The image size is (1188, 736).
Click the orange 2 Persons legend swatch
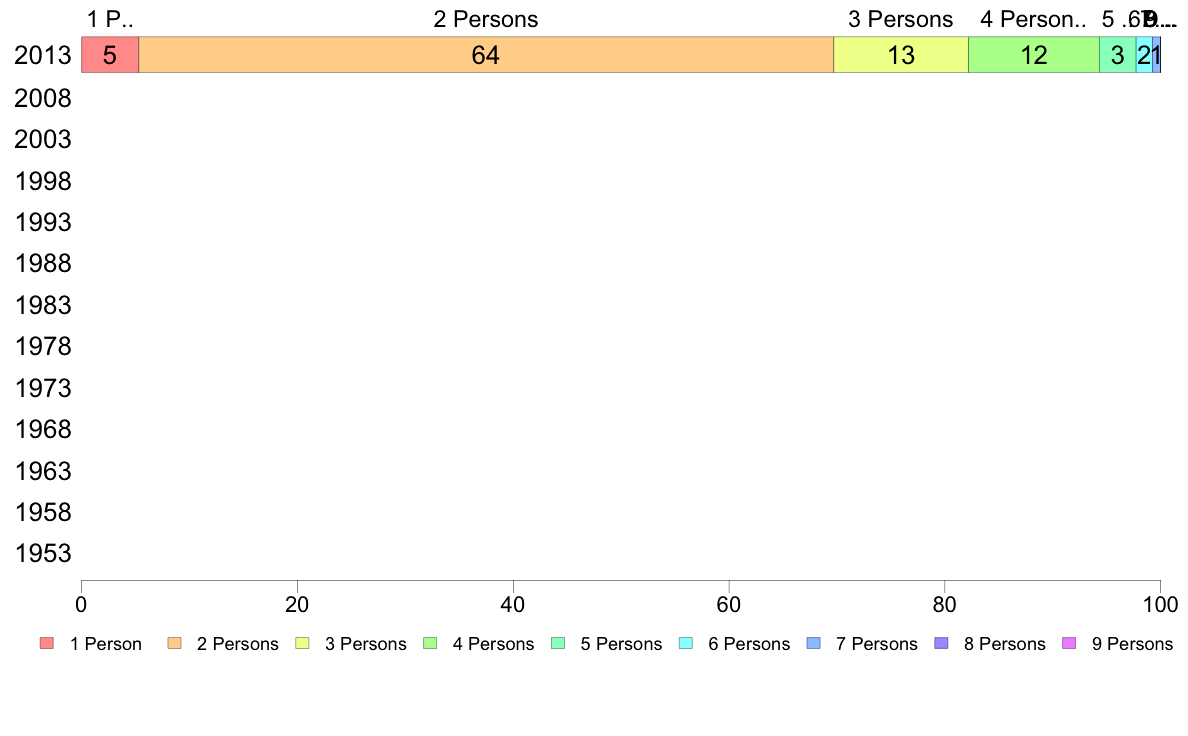tap(174, 644)
